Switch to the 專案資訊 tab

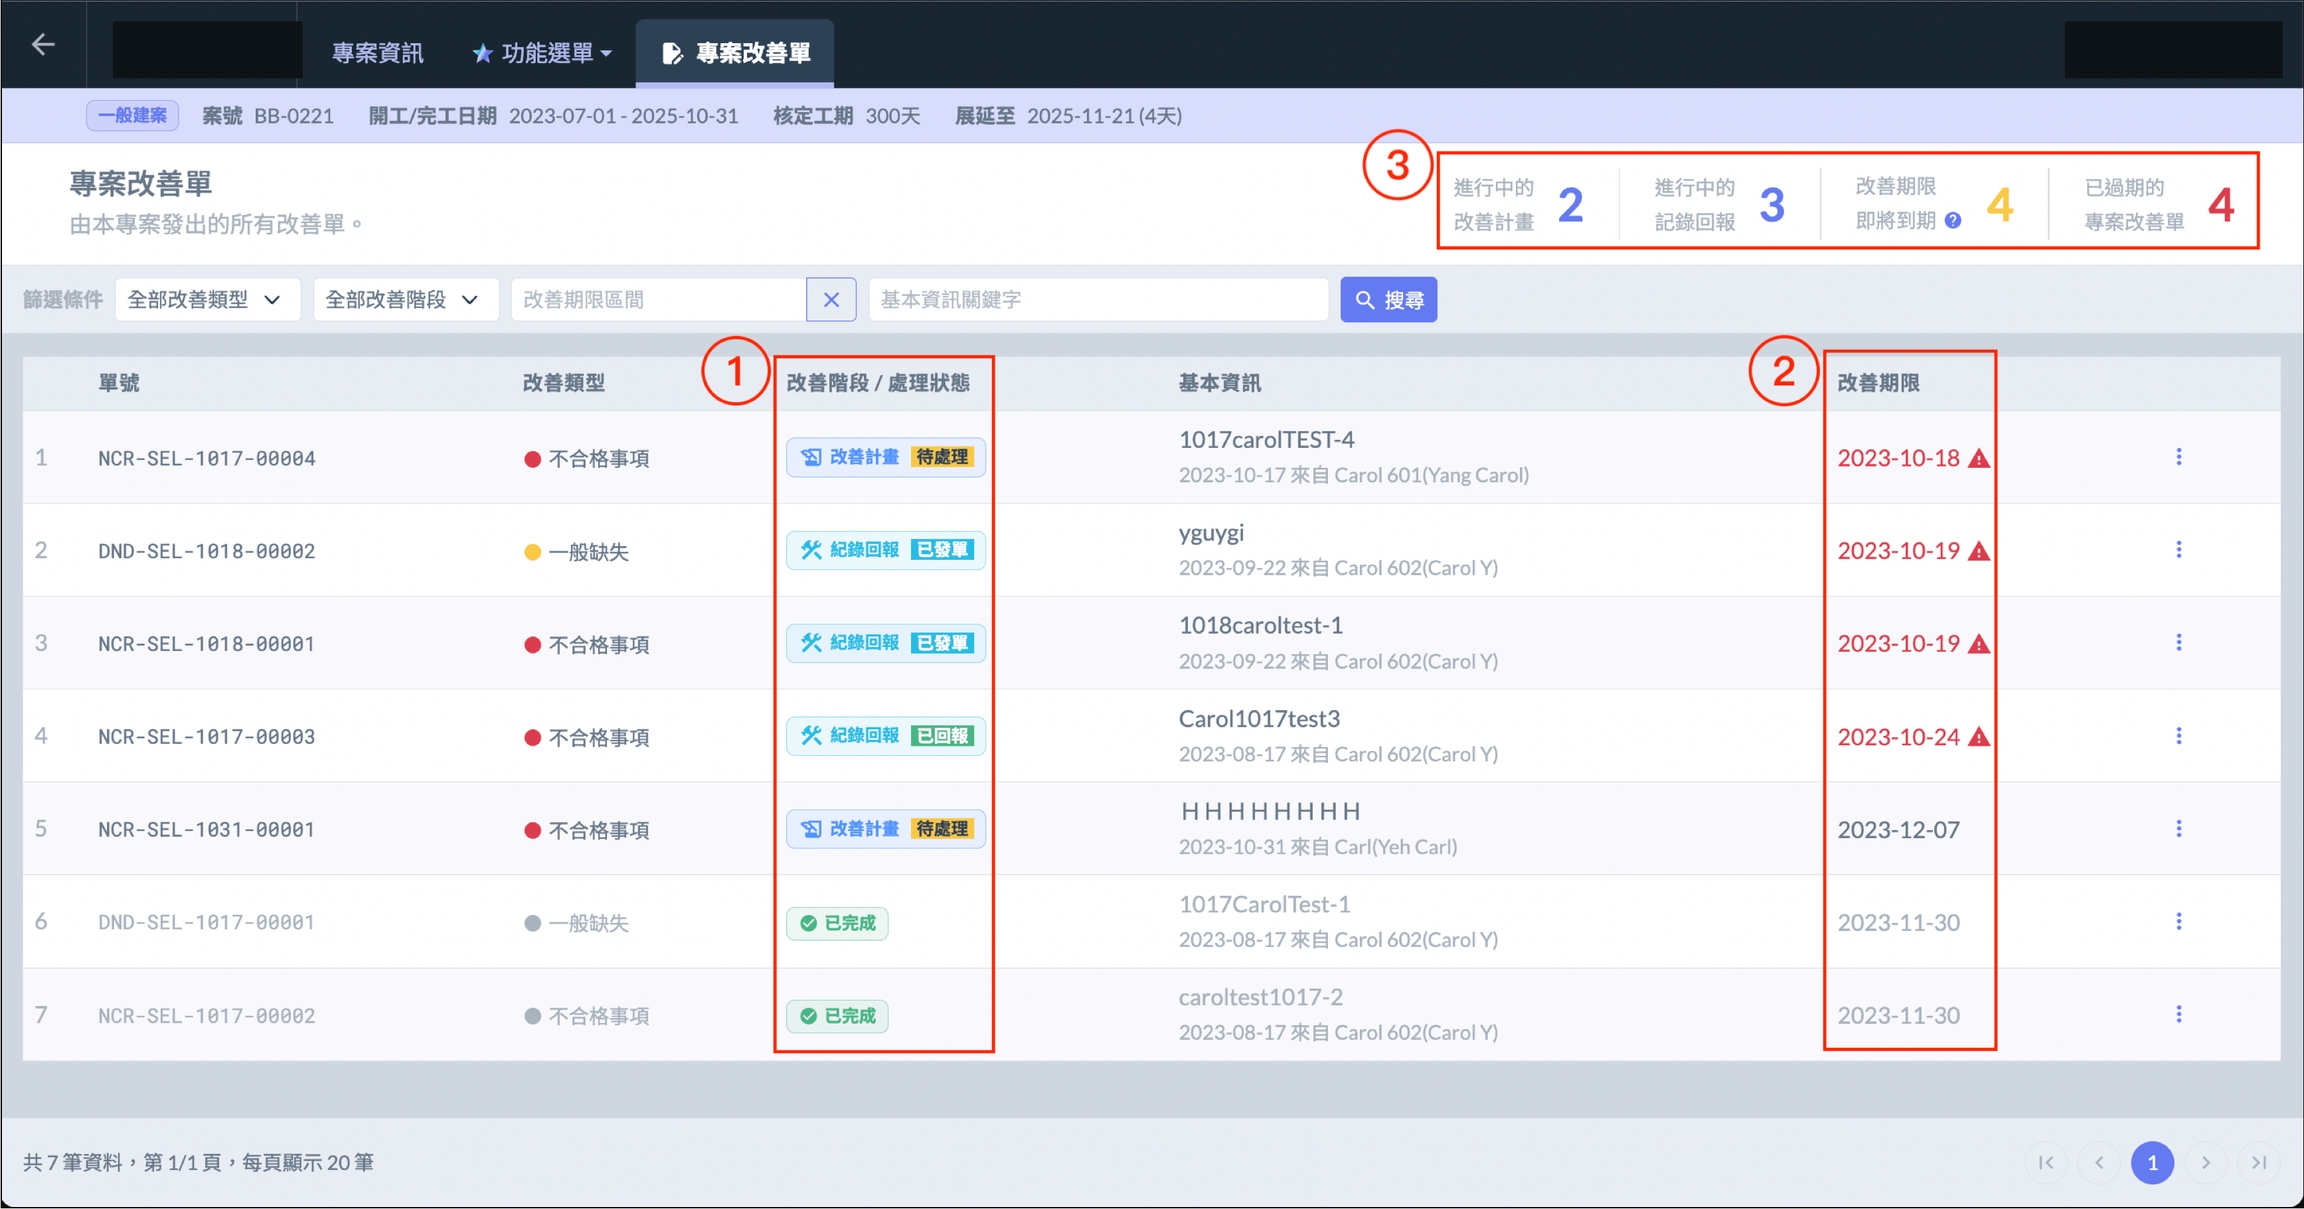(377, 53)
